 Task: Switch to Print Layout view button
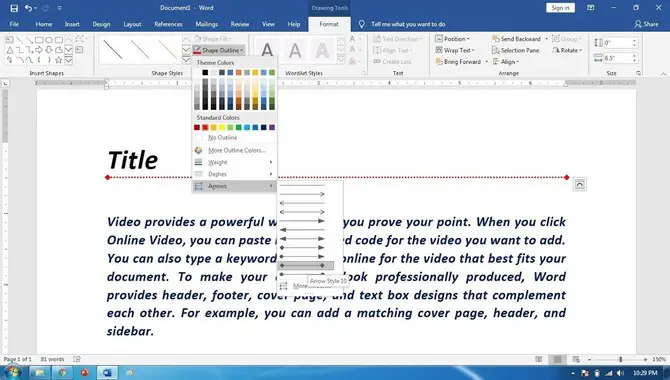point(557,359)
